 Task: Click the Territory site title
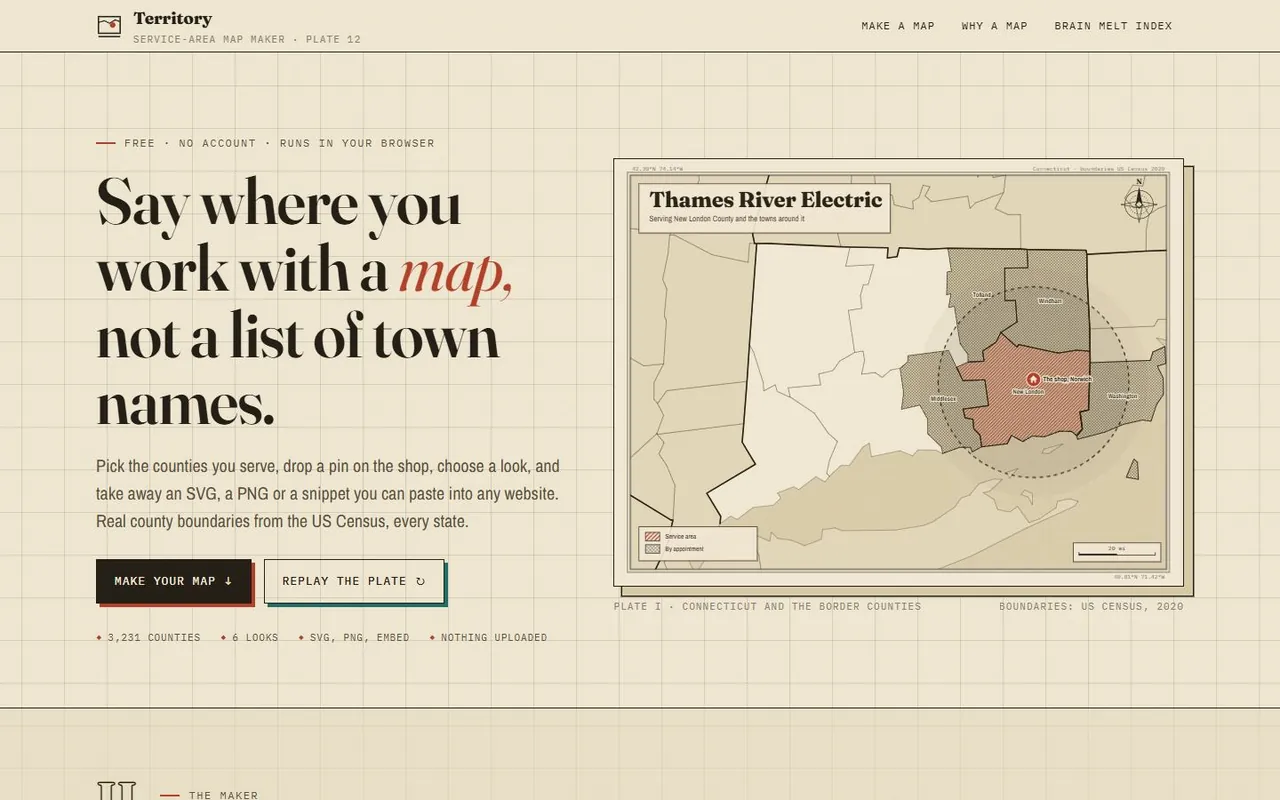point(172,18)
